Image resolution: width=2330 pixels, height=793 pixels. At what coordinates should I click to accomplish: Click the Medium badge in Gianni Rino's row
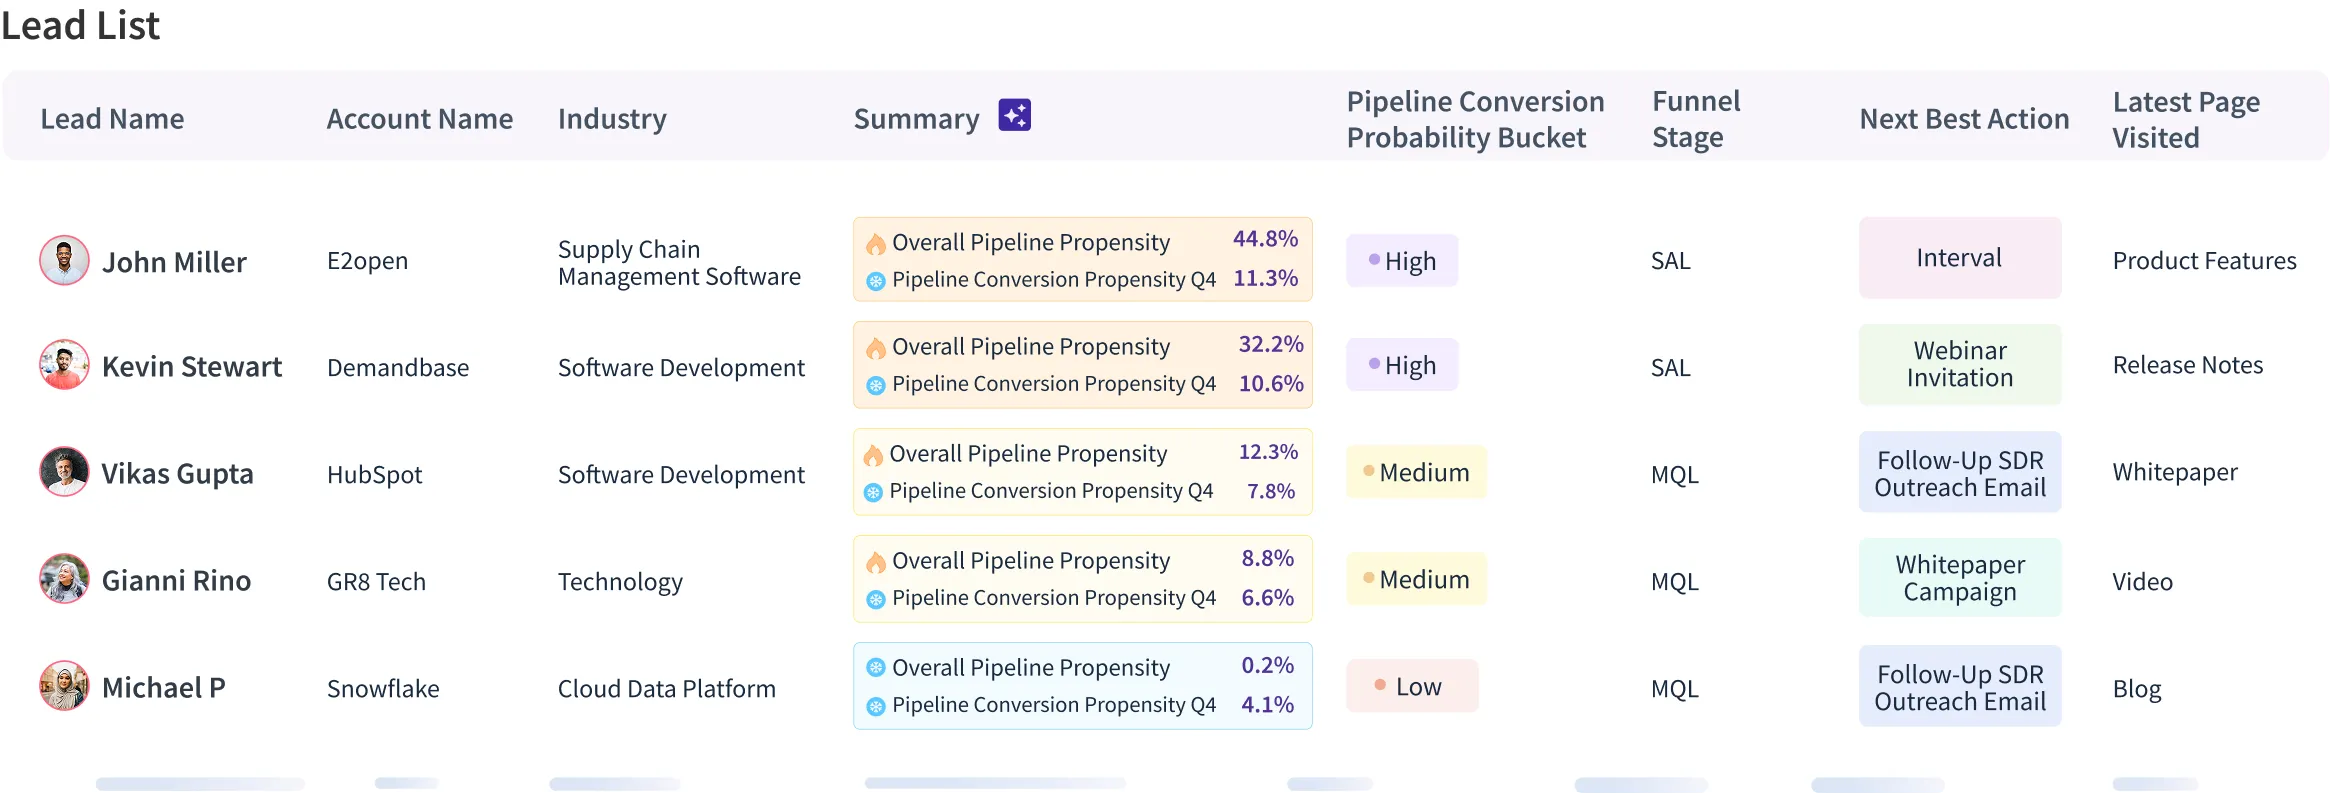tap(1416, 580)
